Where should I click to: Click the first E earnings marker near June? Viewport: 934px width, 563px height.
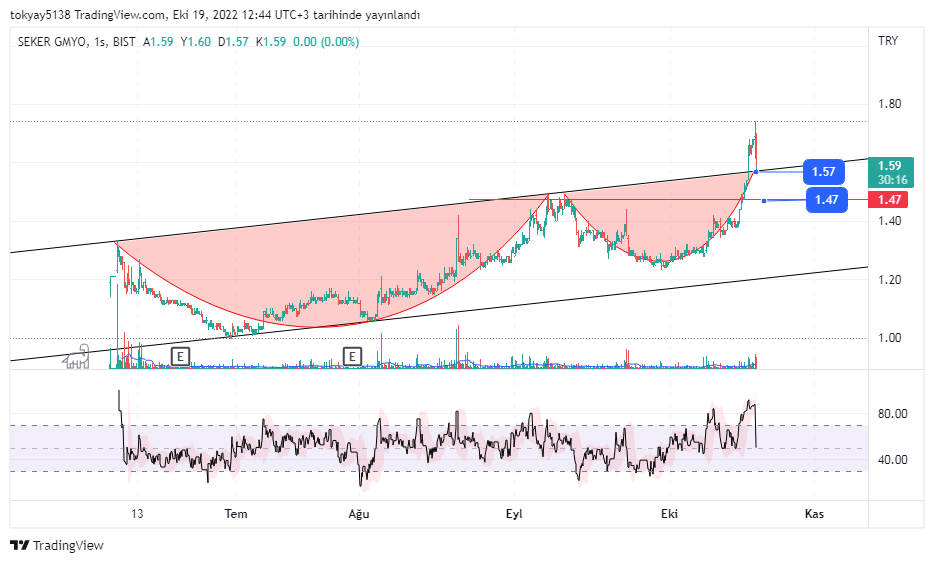coord(180,357)
